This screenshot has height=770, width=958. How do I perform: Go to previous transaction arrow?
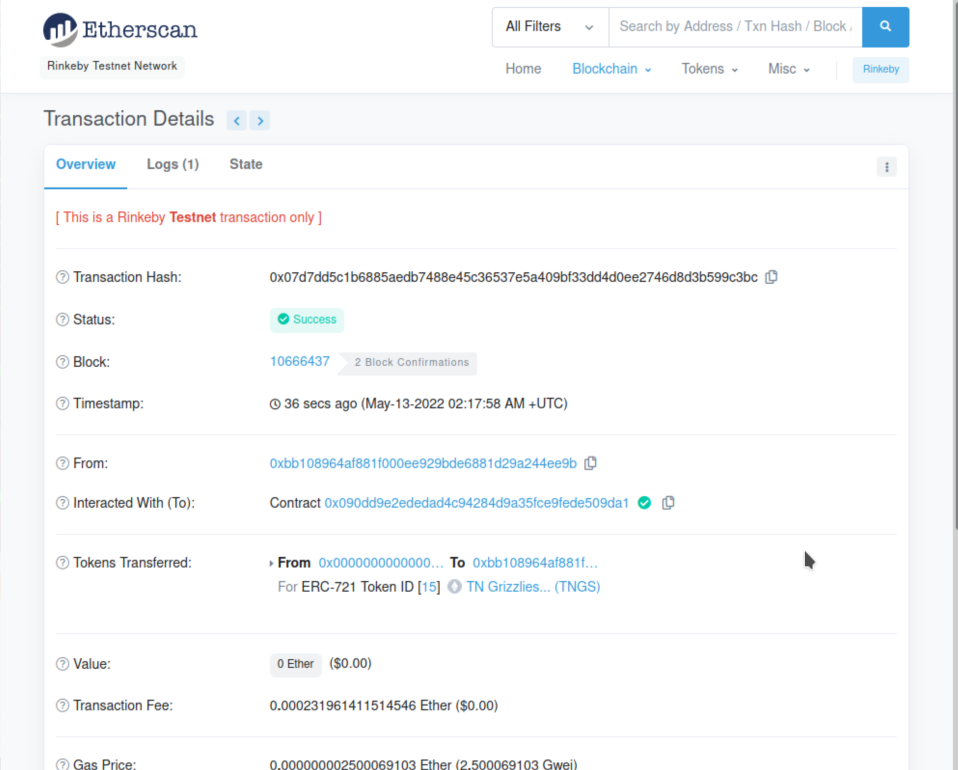tap(236, 120)
